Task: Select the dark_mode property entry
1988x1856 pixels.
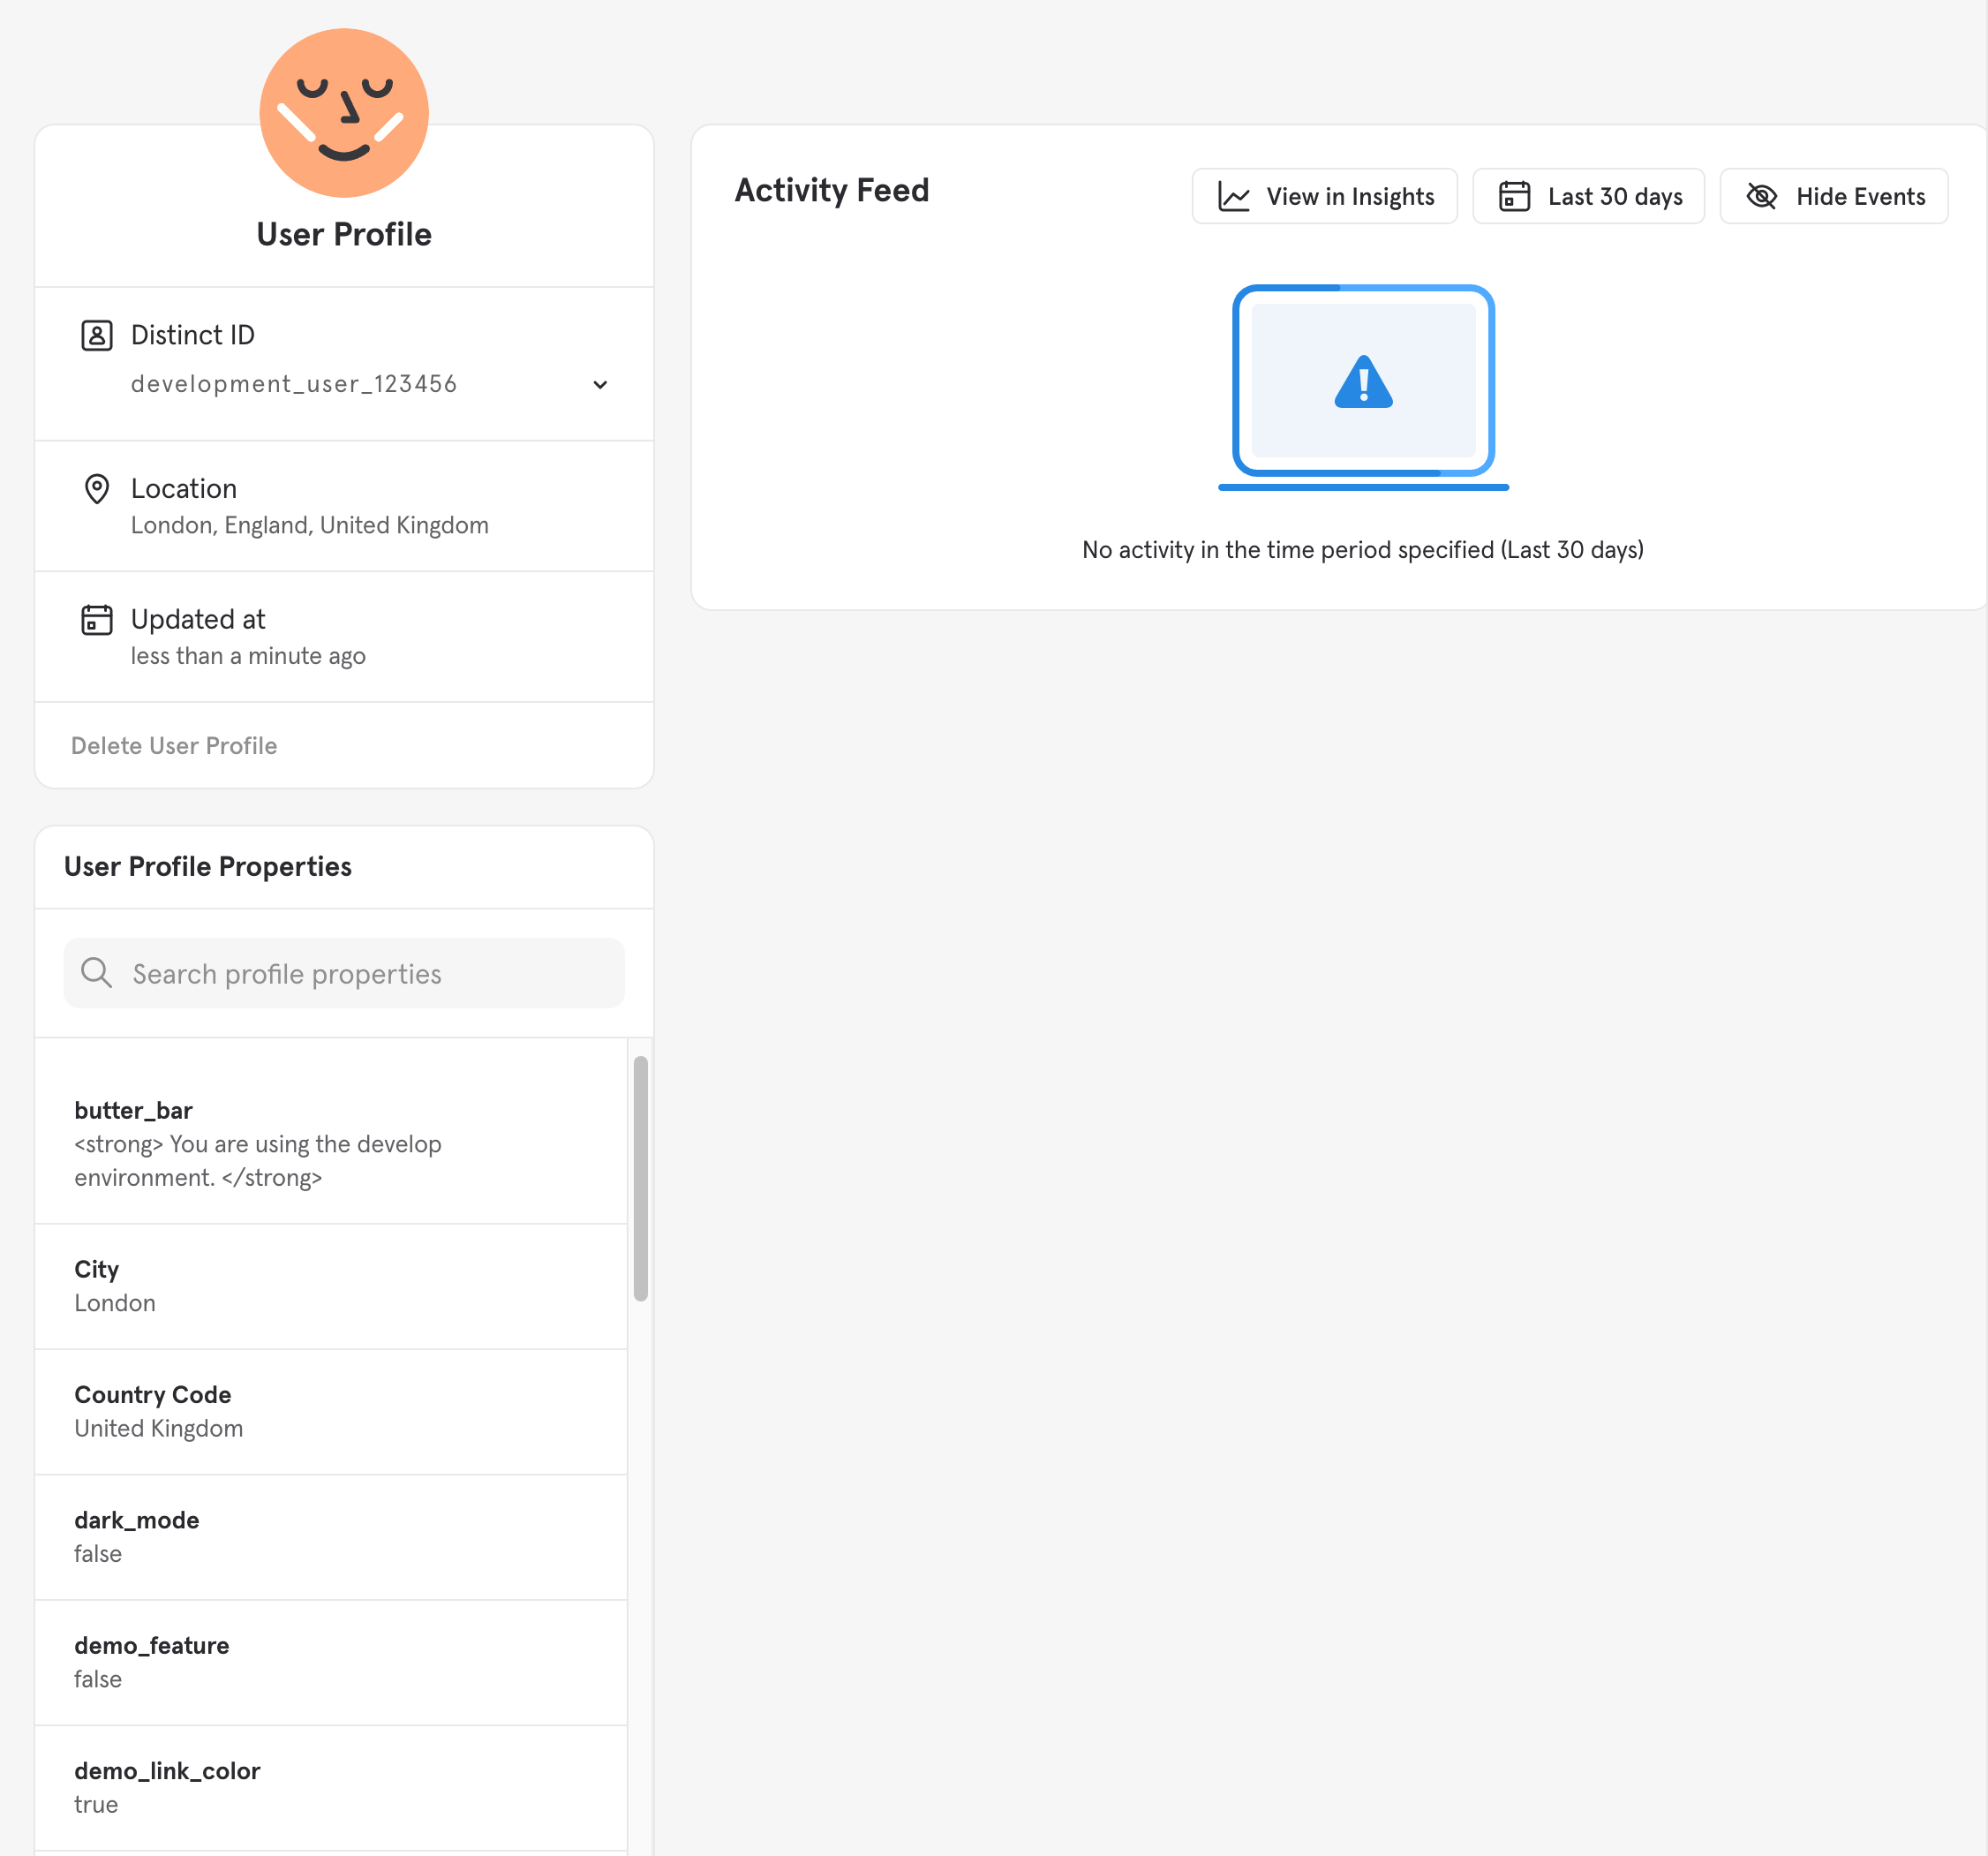Action: tap(300, 1537)
